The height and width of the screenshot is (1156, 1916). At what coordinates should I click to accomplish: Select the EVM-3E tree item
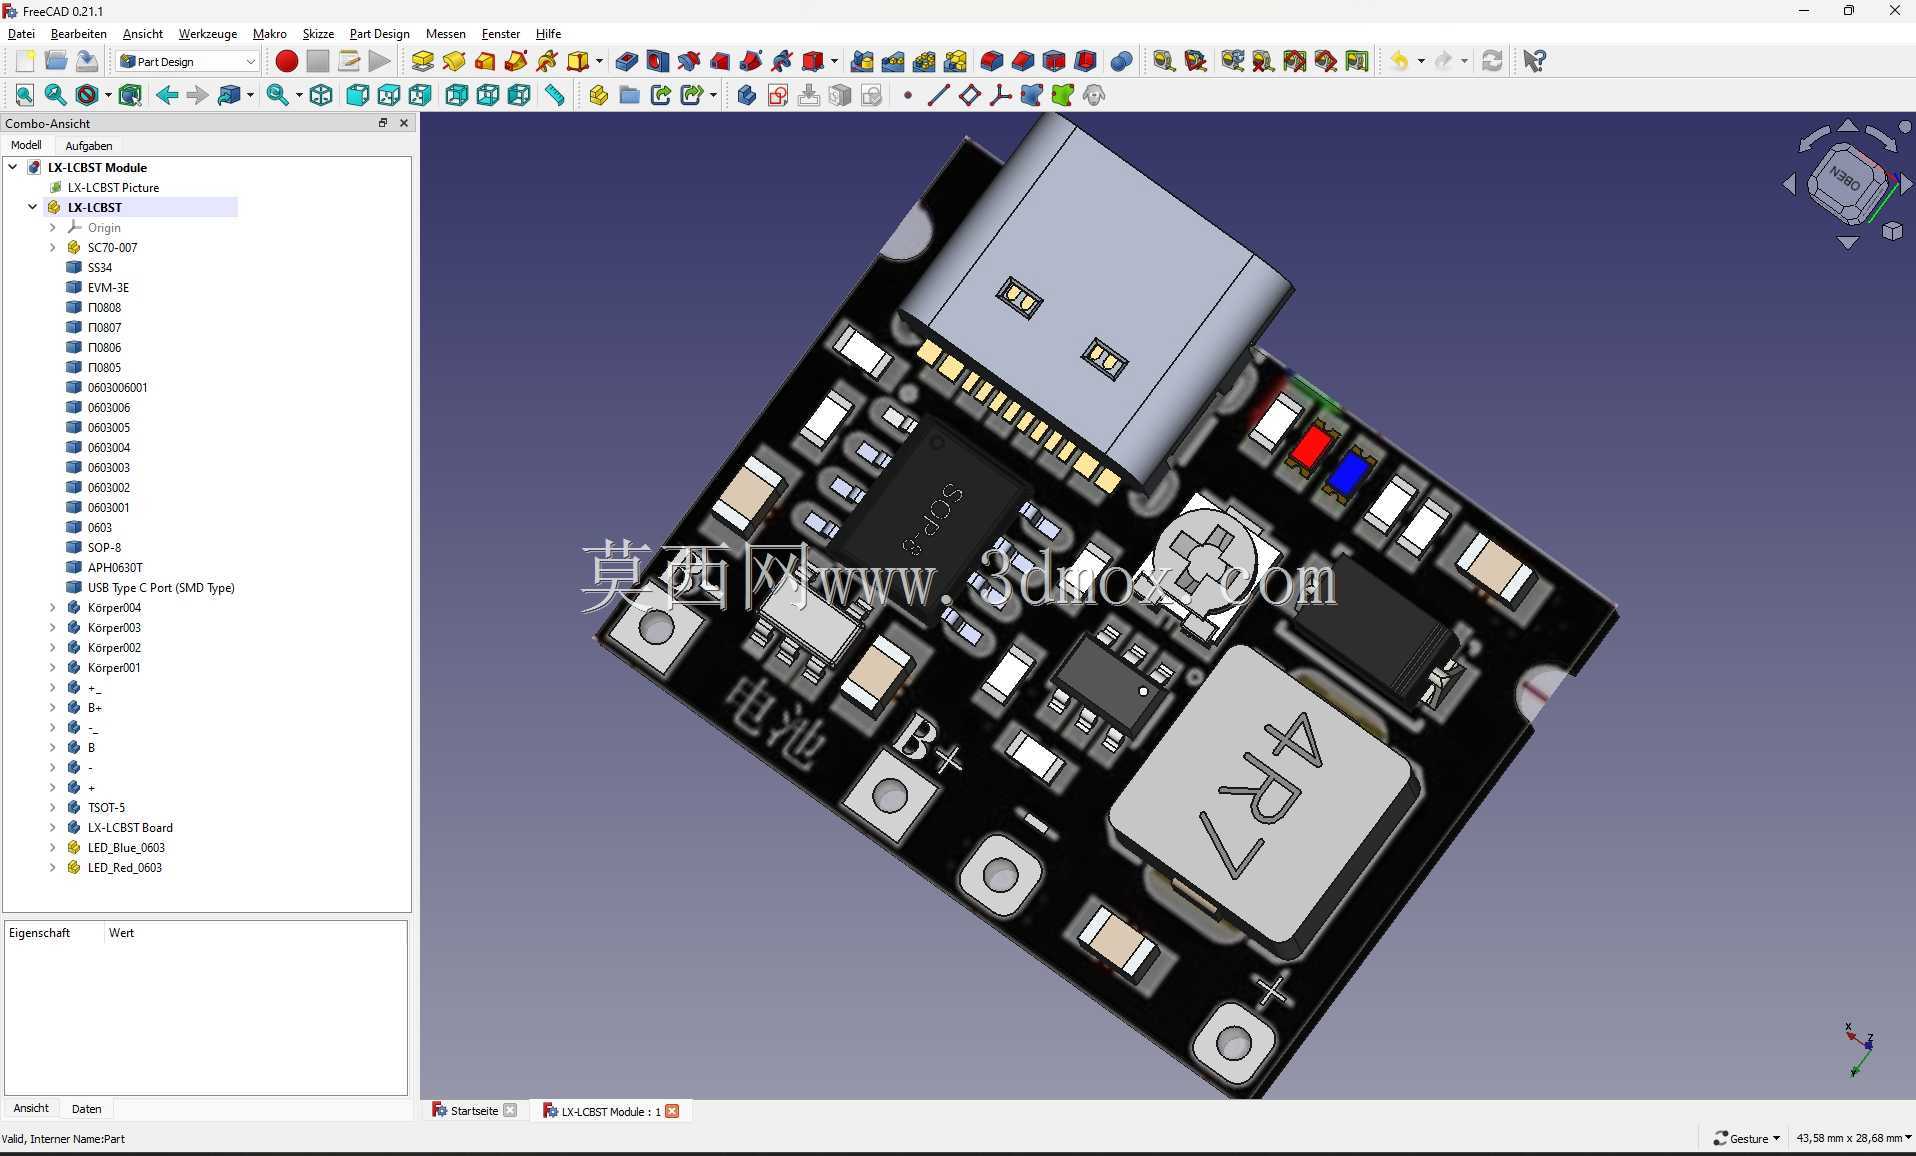tap(108, 287)
